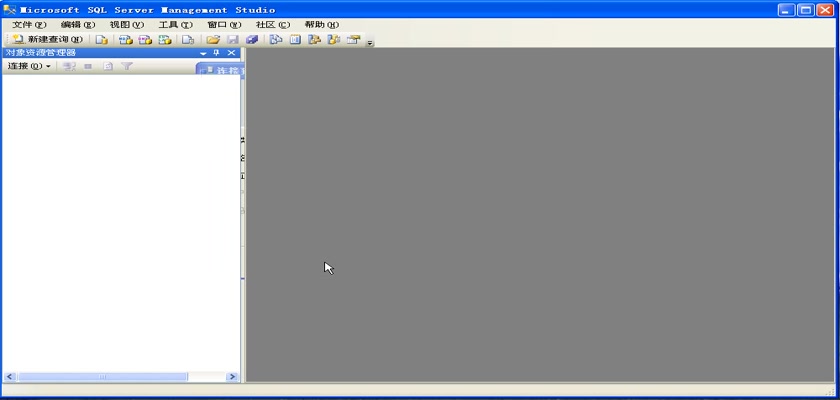Start an Analysis Services XMLA Query
This screenshot has width=840, height=400.
(x=165, y=40)
